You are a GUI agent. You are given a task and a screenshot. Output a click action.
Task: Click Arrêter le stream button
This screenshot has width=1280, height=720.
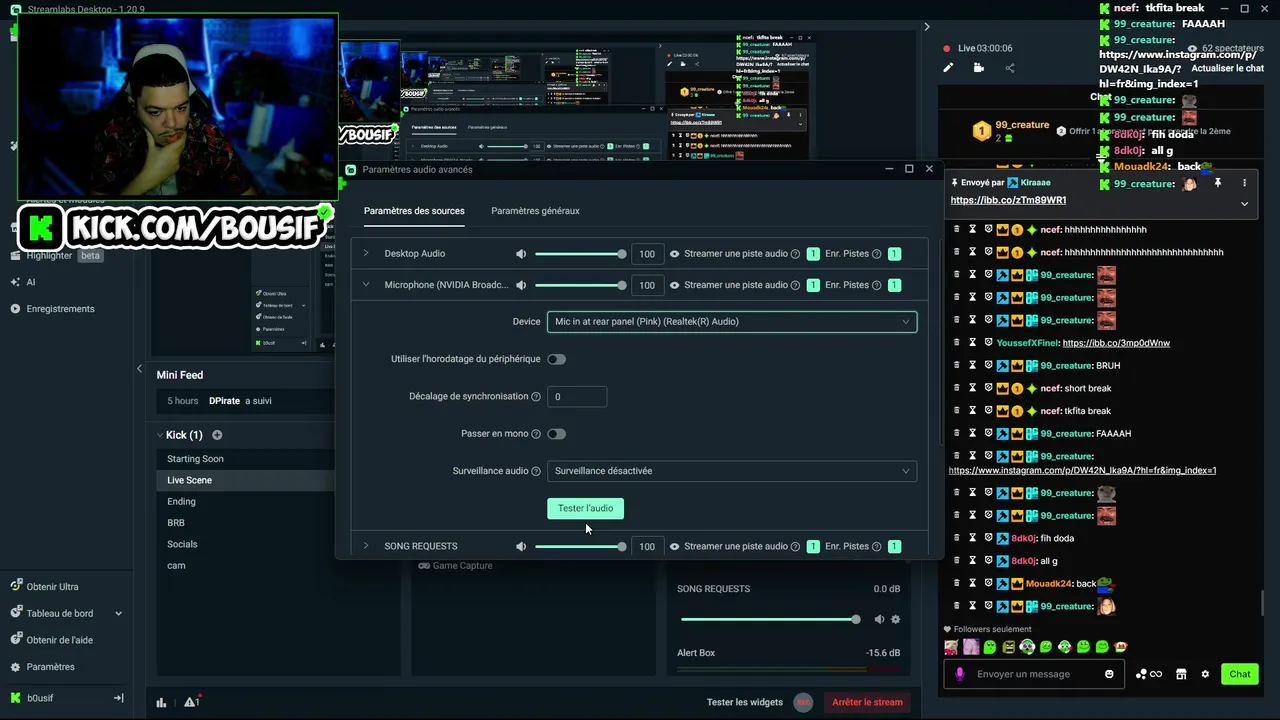pyautogui.click(x=867, y=702)
